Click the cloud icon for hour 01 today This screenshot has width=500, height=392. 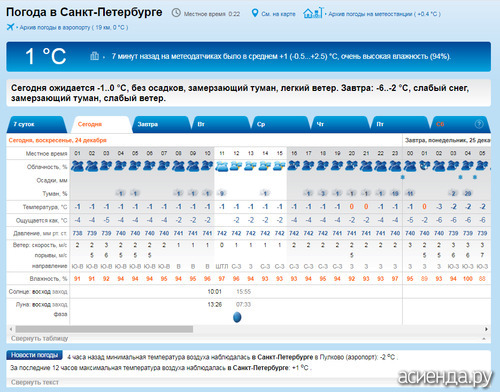(77, 166)
